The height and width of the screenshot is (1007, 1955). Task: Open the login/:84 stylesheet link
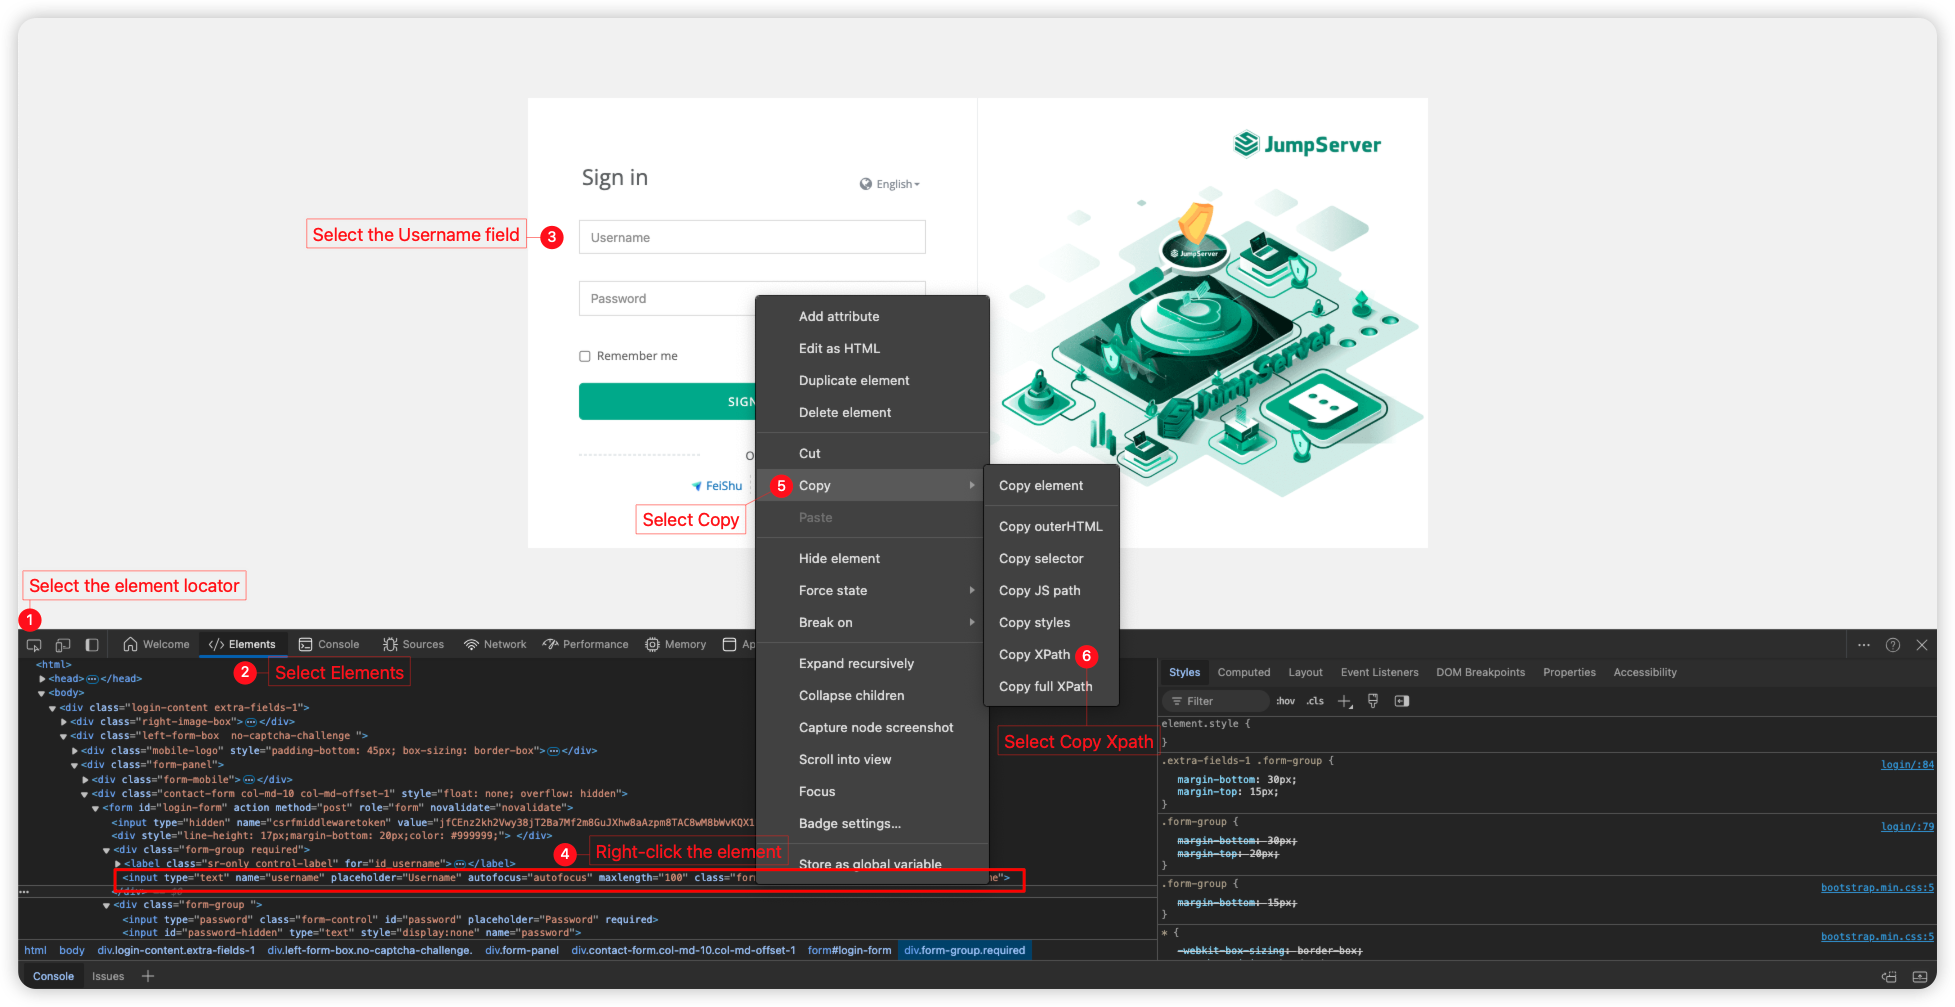coord(1907,765)
